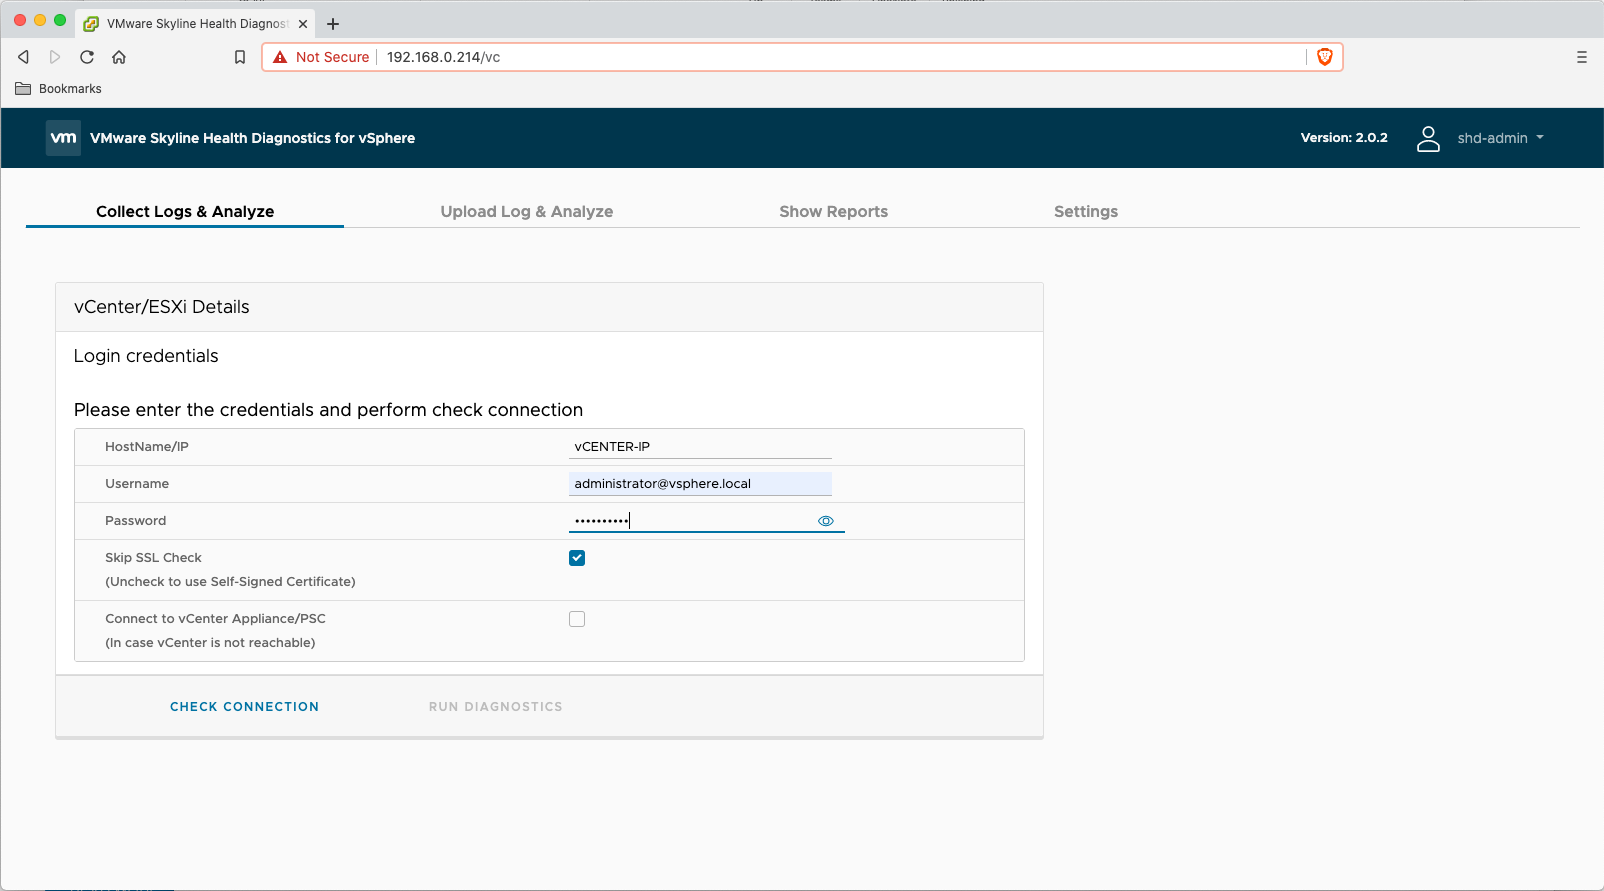Click the browser back arrow
This screenshot has width=1604, height=891.
click(24, 57)
